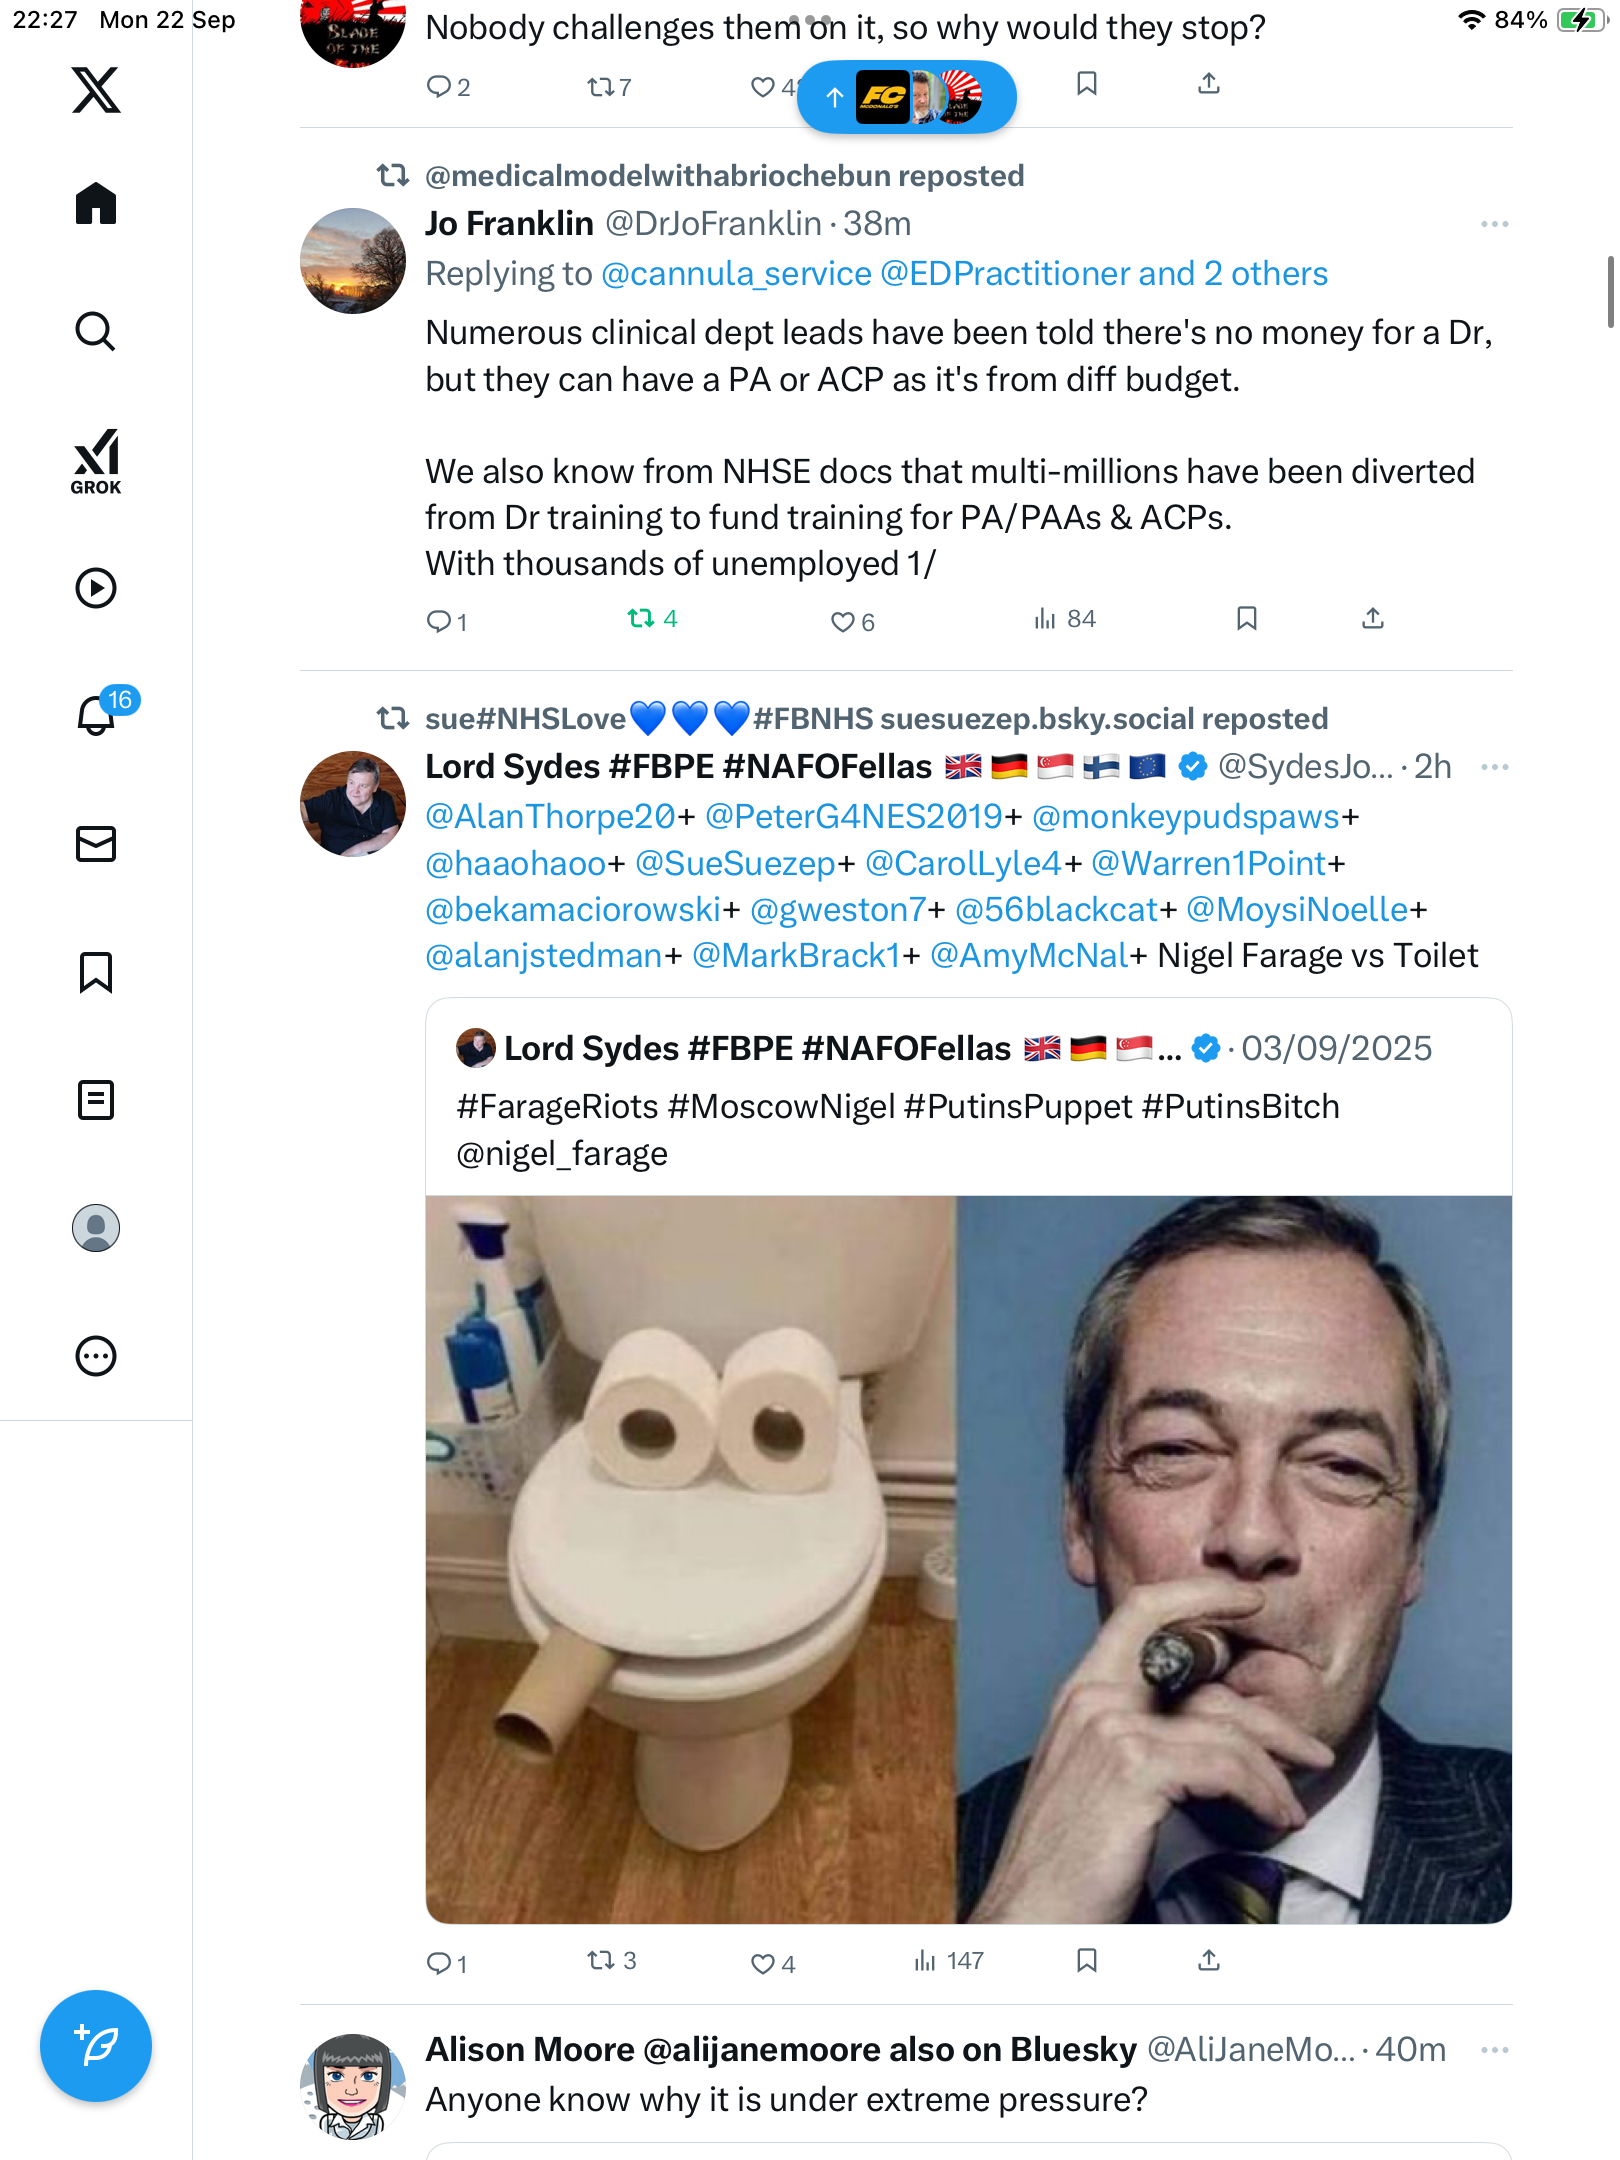Jump to new posts via blue pill
Screen dimensions: 1620x2160
coord(906,97)
